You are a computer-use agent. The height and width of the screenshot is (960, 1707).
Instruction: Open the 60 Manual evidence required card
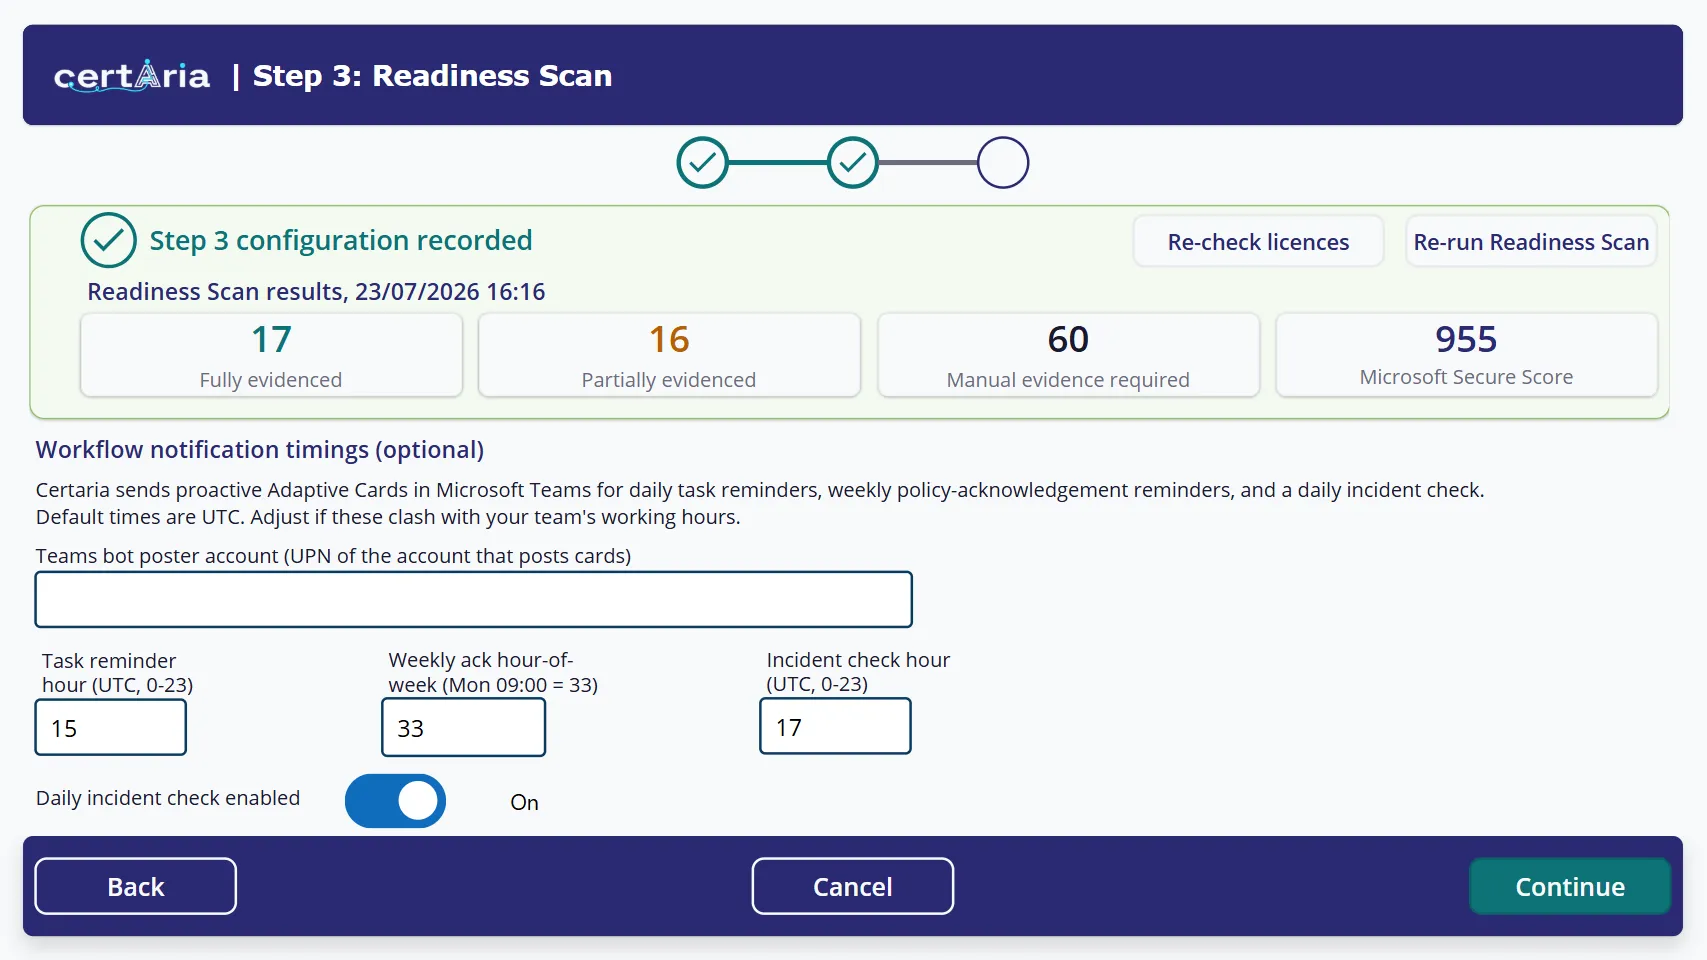[x=1068, y=355]
